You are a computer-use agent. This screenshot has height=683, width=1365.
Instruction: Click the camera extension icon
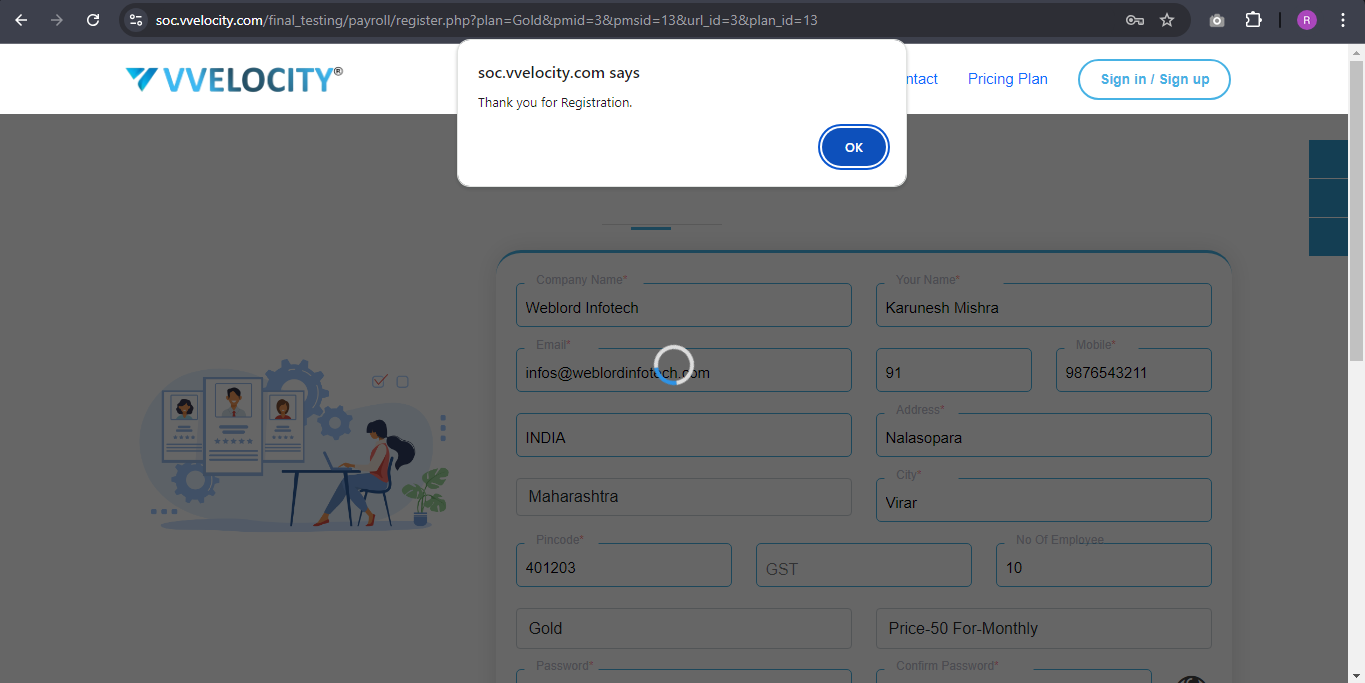point(1217,20)
